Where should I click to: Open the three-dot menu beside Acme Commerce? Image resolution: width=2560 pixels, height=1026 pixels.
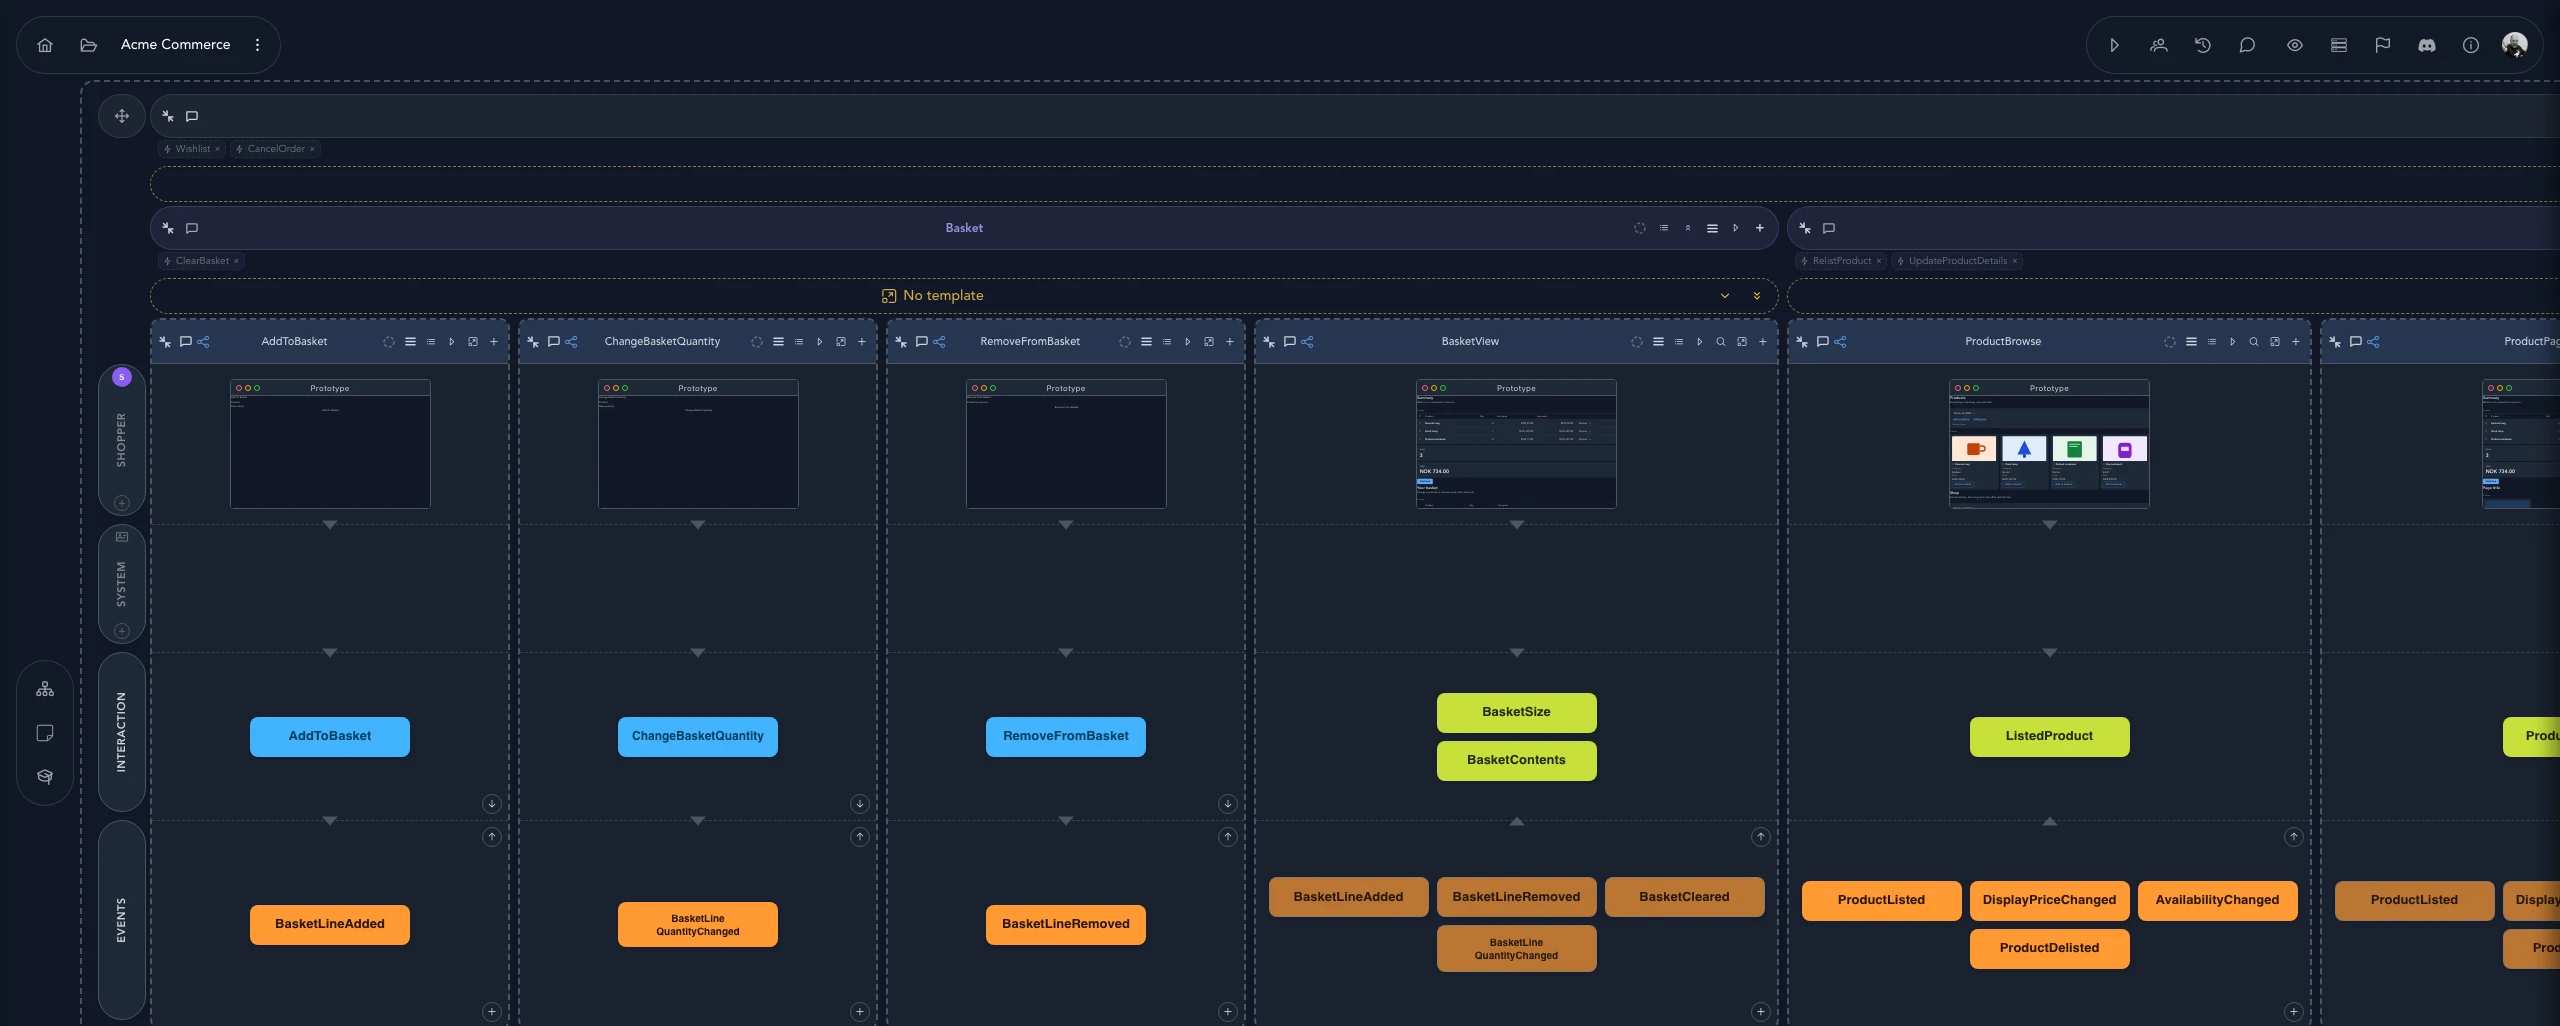[x=257, y=45]
